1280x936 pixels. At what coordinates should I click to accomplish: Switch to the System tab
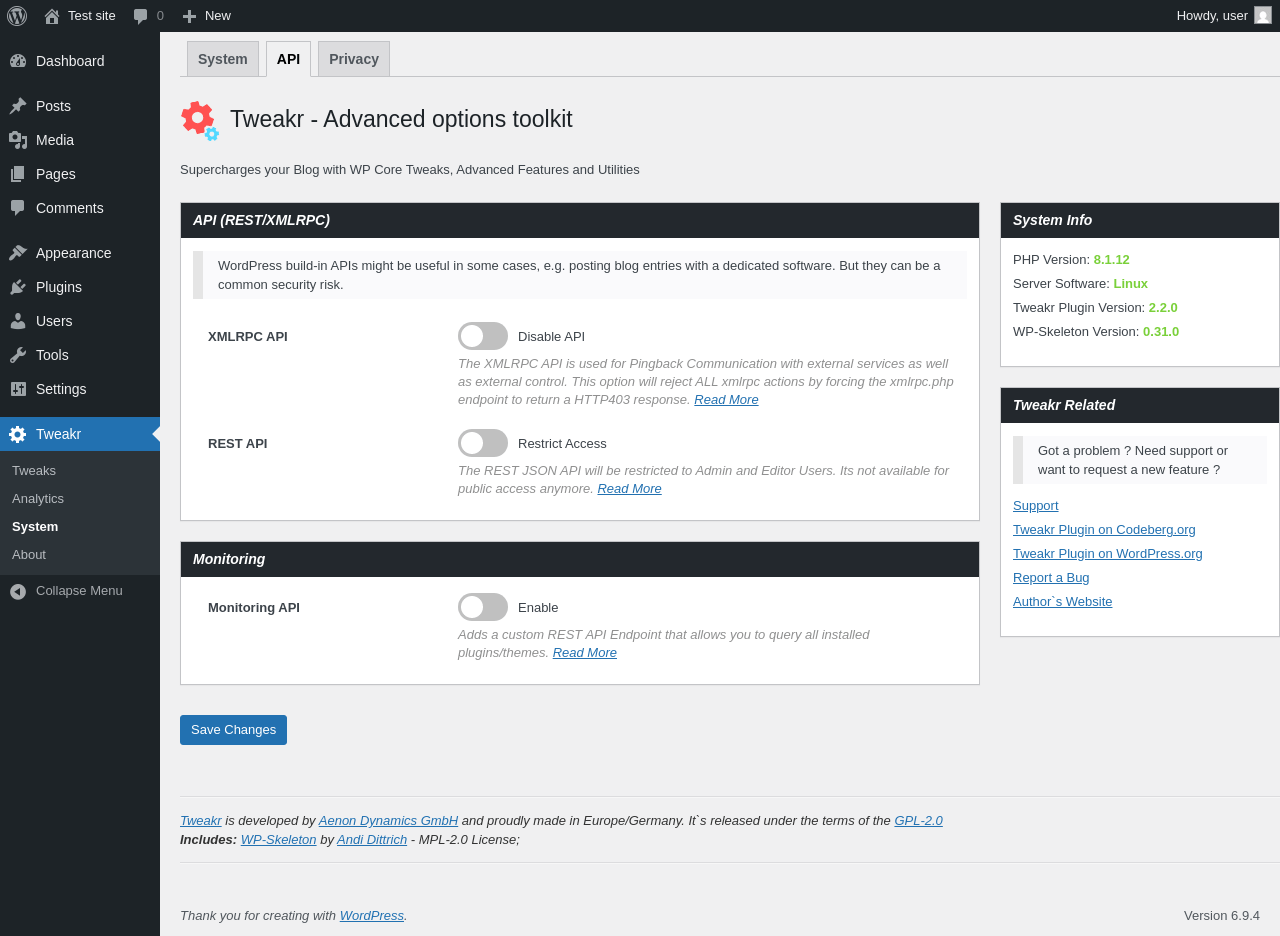(223, 59)
